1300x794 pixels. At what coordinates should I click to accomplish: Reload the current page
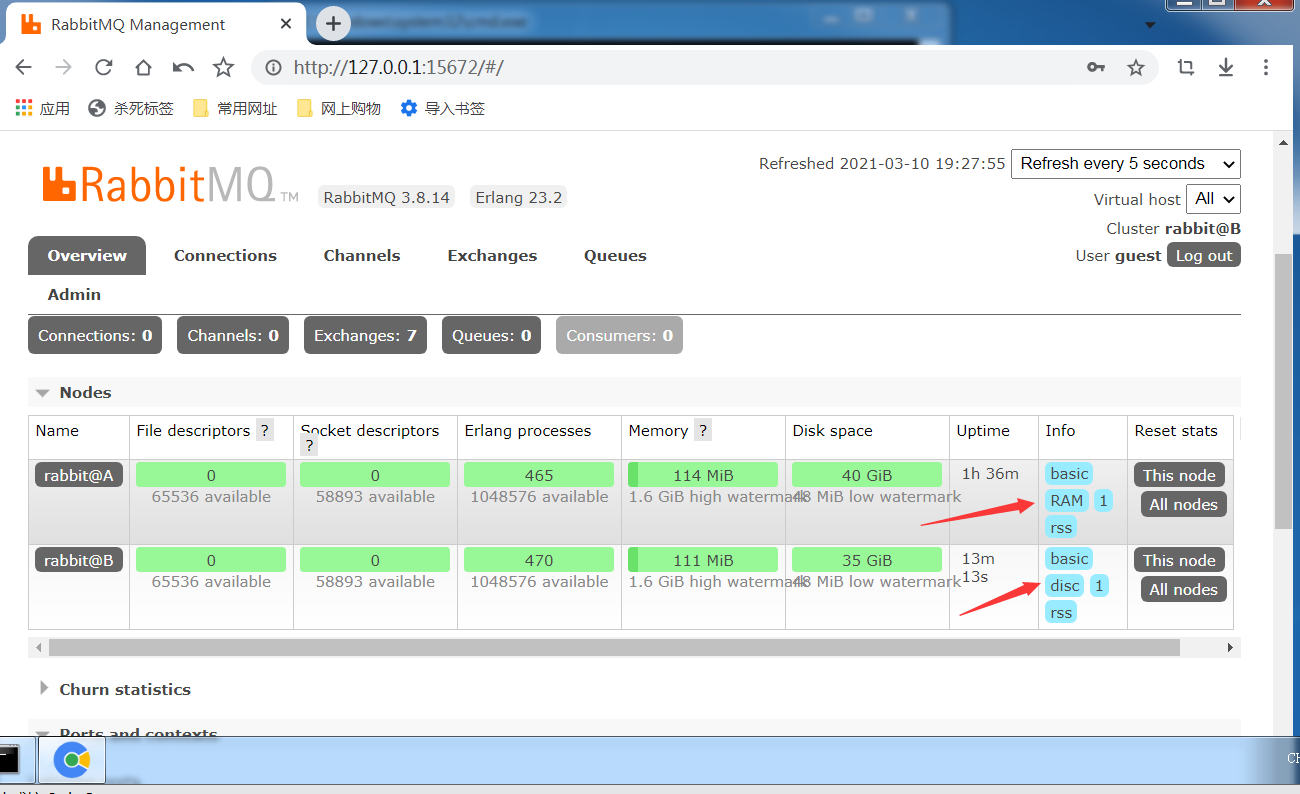(x=103, y=67)
